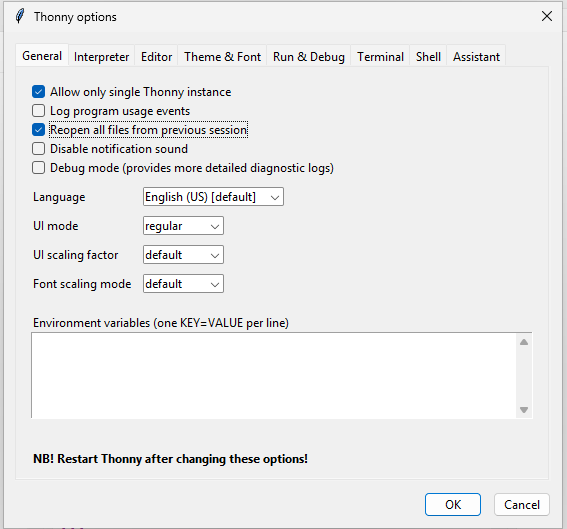Toggle Reopen all files from previous session

38,130
